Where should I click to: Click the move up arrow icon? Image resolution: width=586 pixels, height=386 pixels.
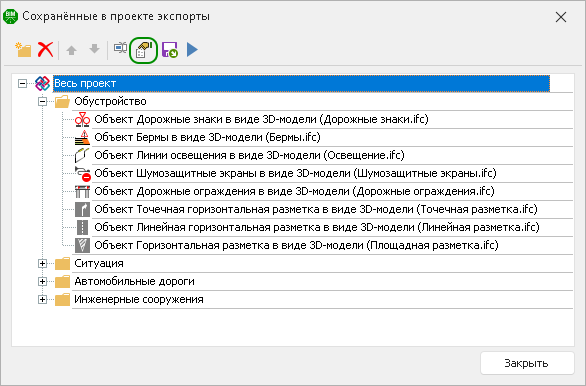[71, 50]
